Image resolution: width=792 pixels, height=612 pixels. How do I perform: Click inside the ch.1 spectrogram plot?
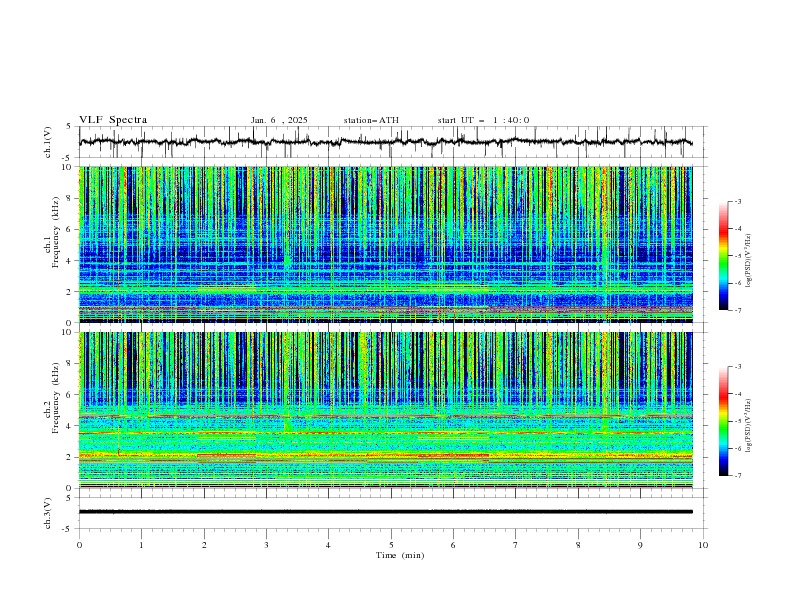(x=386, y=244)
